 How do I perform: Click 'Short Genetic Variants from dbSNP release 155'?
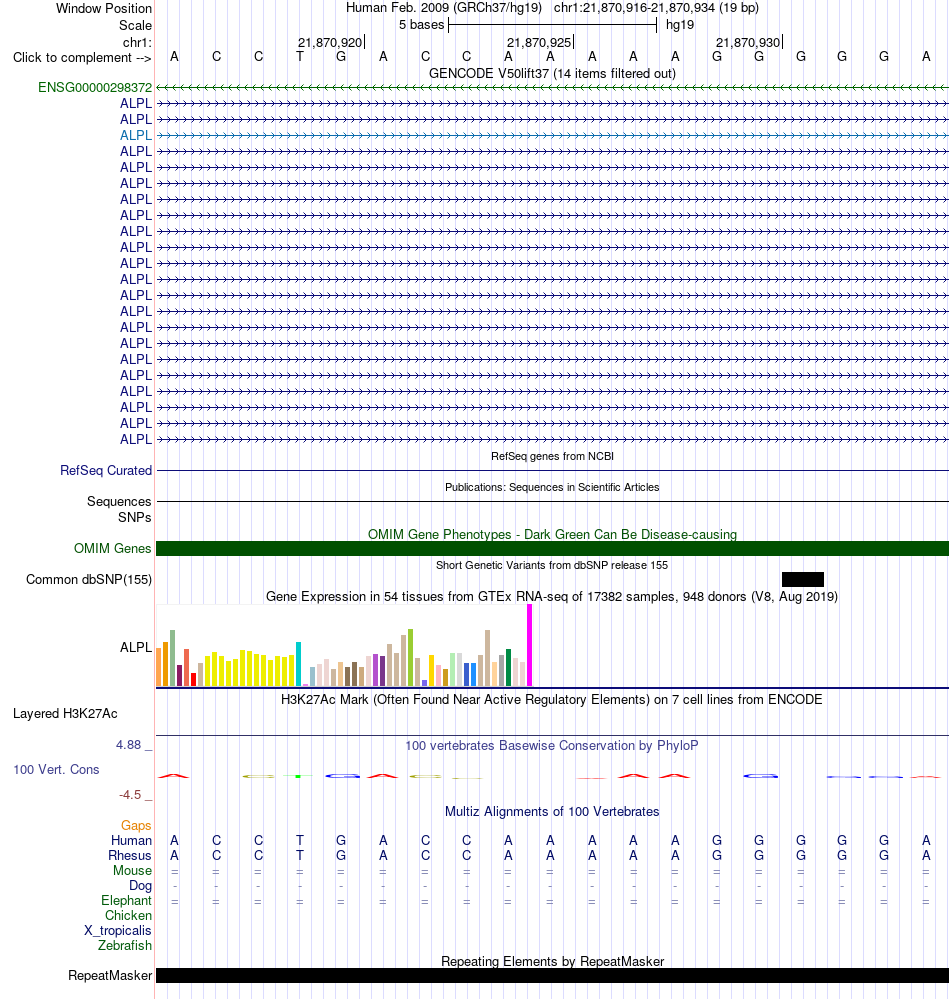552,565
